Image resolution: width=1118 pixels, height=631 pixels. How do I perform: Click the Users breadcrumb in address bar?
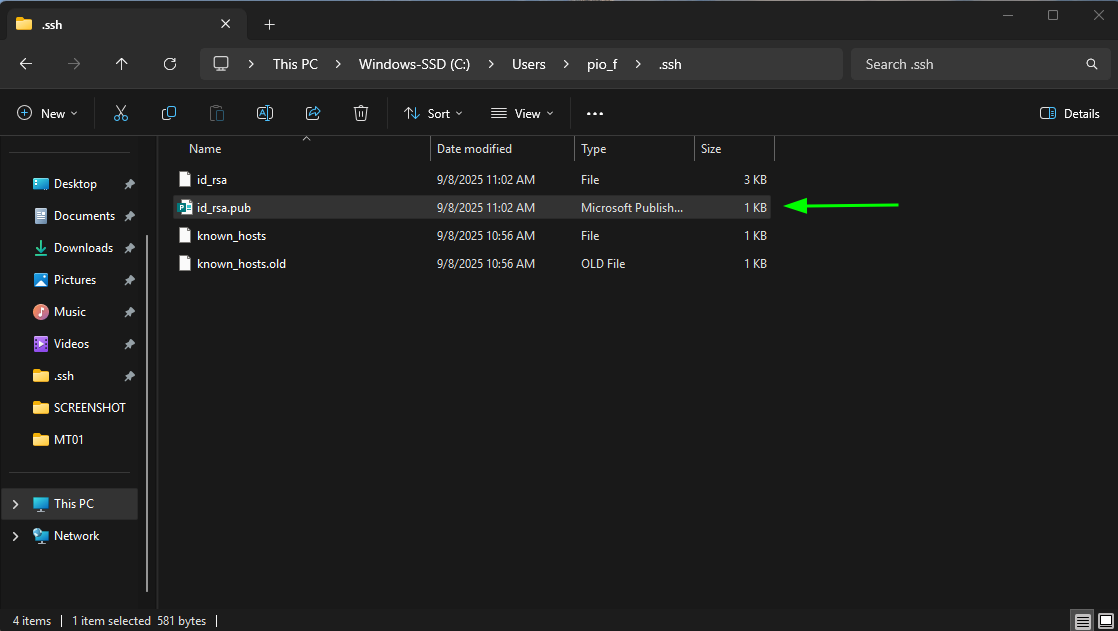[x=529, y=64]
